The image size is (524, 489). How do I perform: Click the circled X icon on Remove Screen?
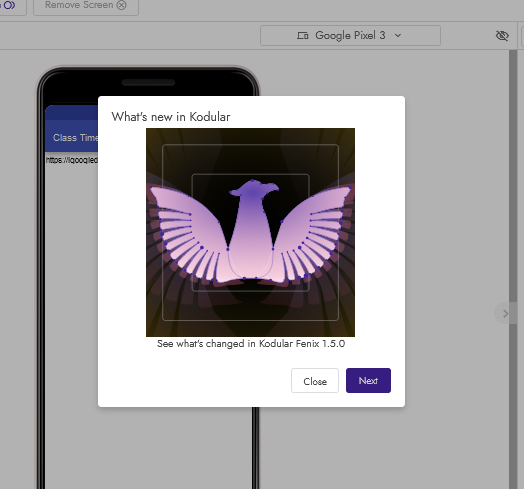point(122,5)
